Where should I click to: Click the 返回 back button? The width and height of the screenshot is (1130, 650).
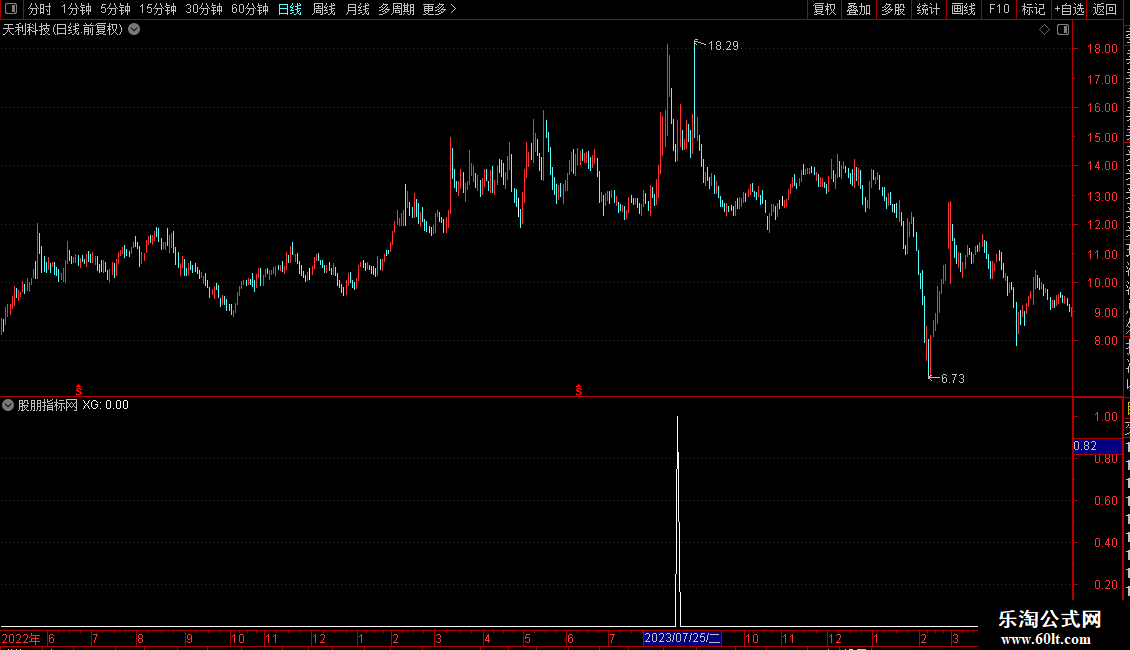(x=1105, y=9)
